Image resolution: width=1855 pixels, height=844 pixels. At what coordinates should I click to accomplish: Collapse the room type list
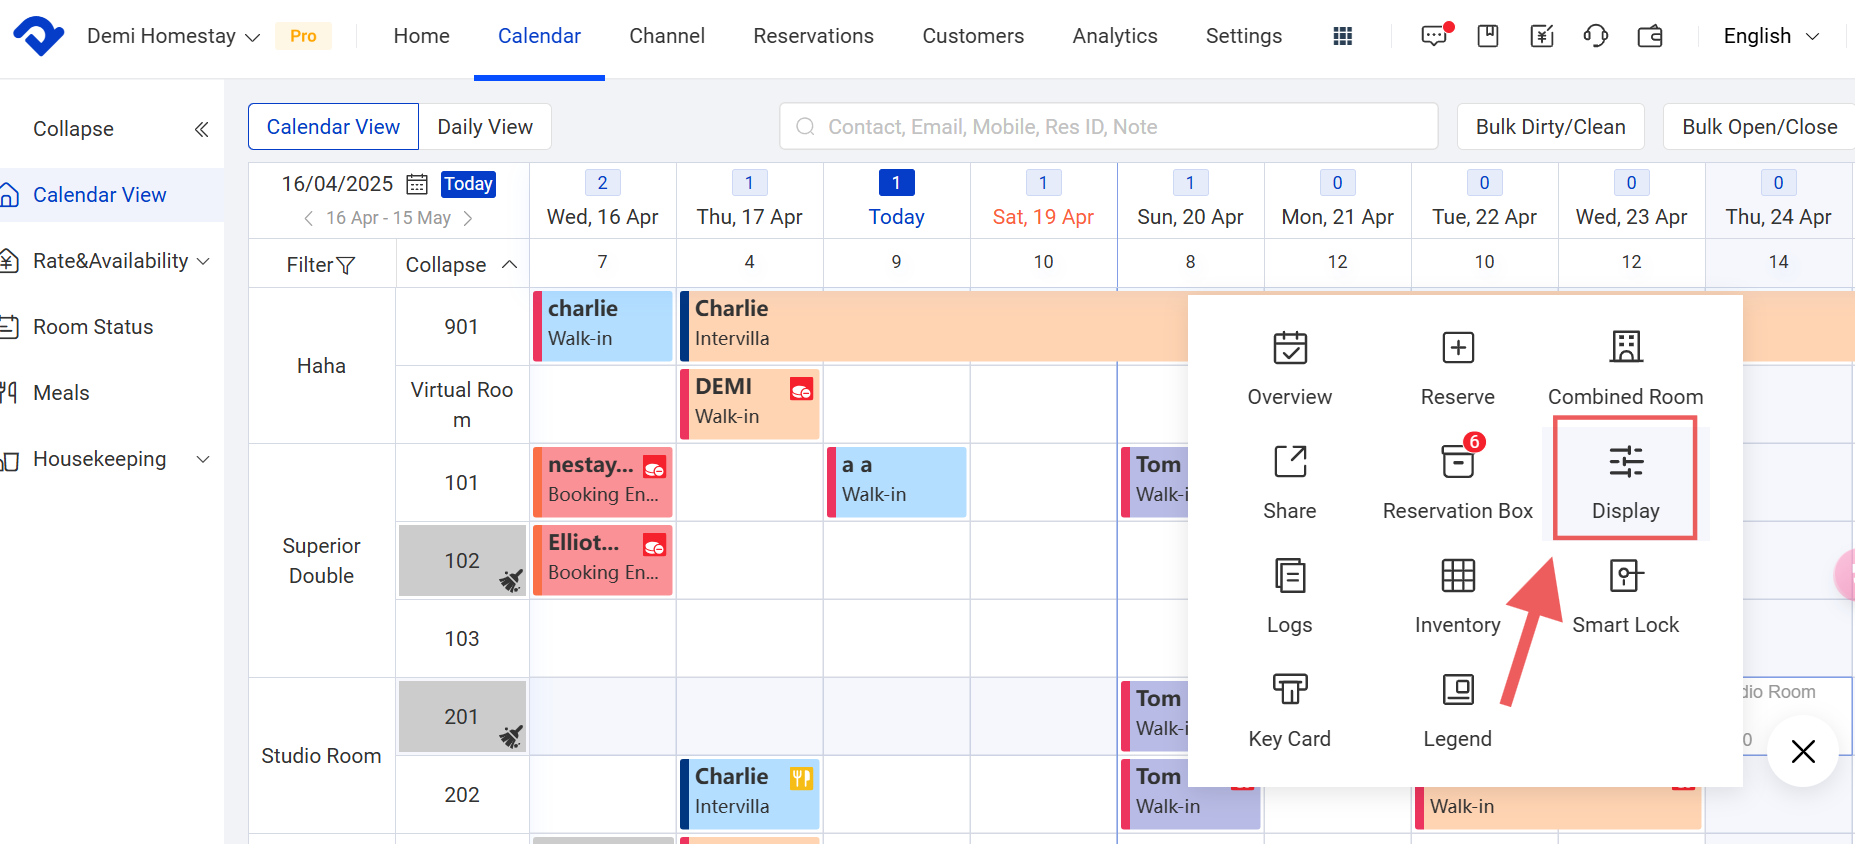(x=461, y=265)
